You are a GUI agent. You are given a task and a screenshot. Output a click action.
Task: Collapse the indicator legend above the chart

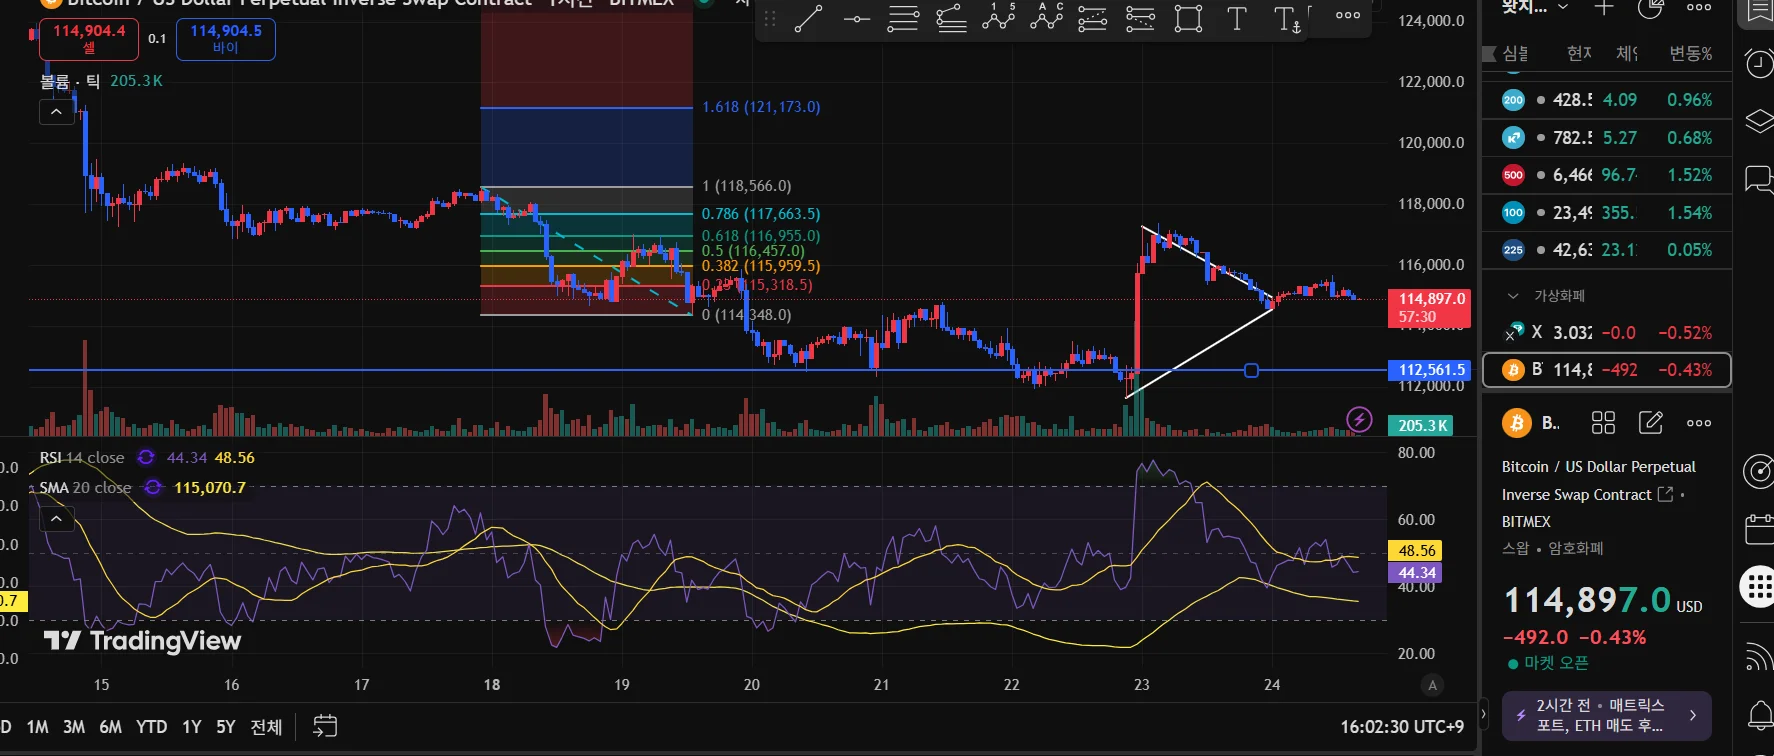coord(56,112)
